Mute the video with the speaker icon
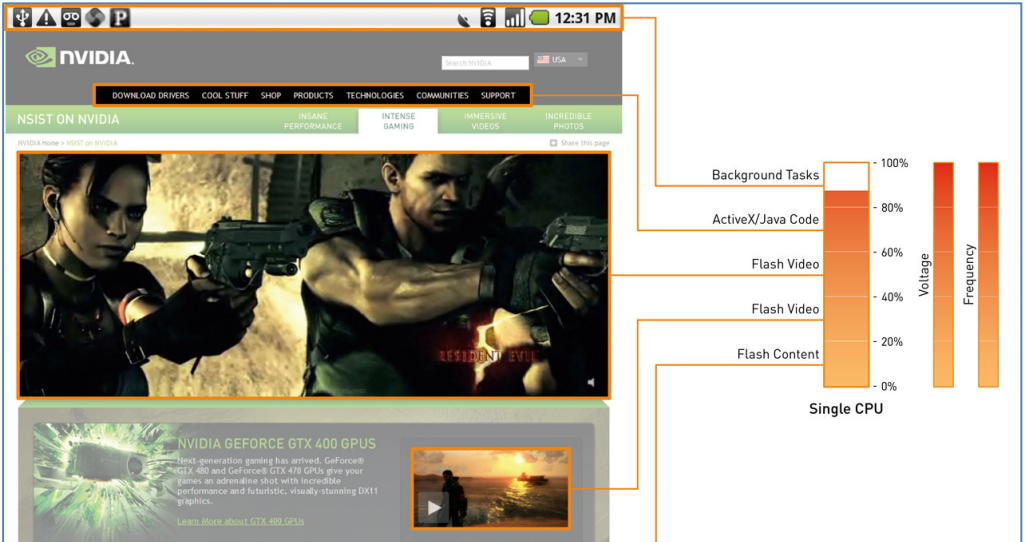Image resolution: width=1025 pixels, height=542 pixels. click(591, 382)
